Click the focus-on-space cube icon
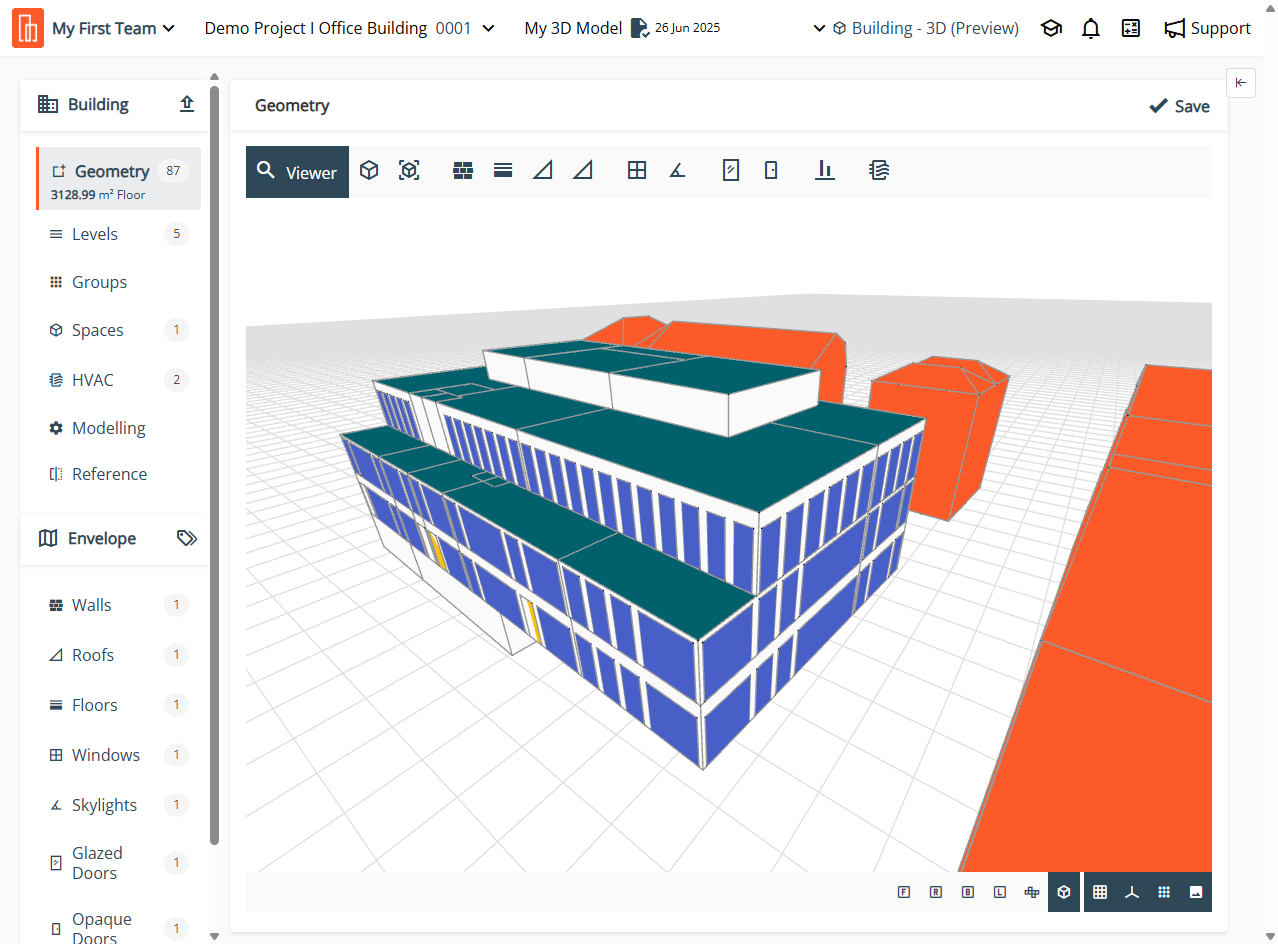The width and height of the screenshot is (1278, 944). 409,171
